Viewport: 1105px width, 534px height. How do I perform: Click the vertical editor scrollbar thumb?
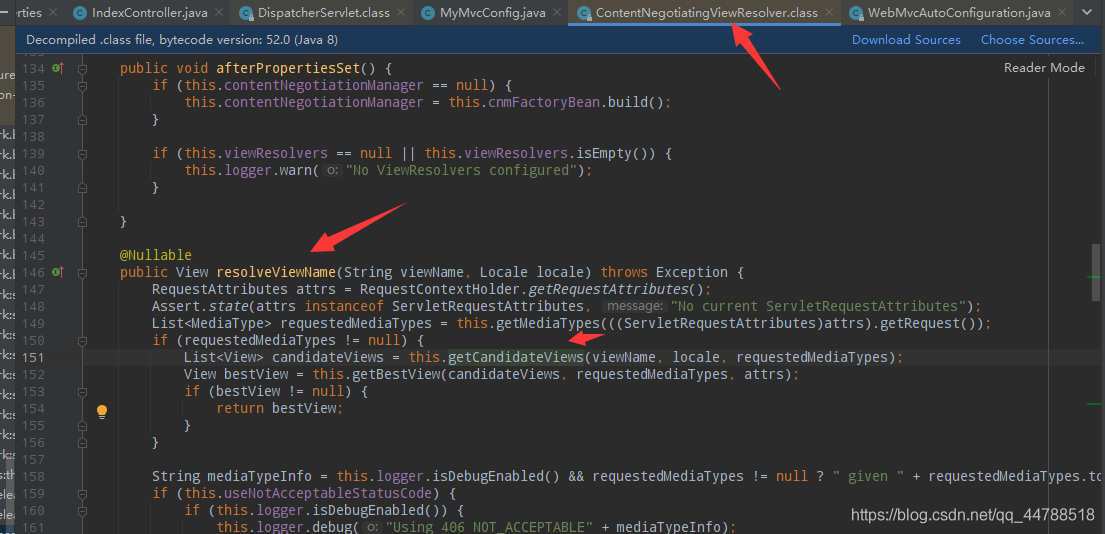tap(1096, 271)
